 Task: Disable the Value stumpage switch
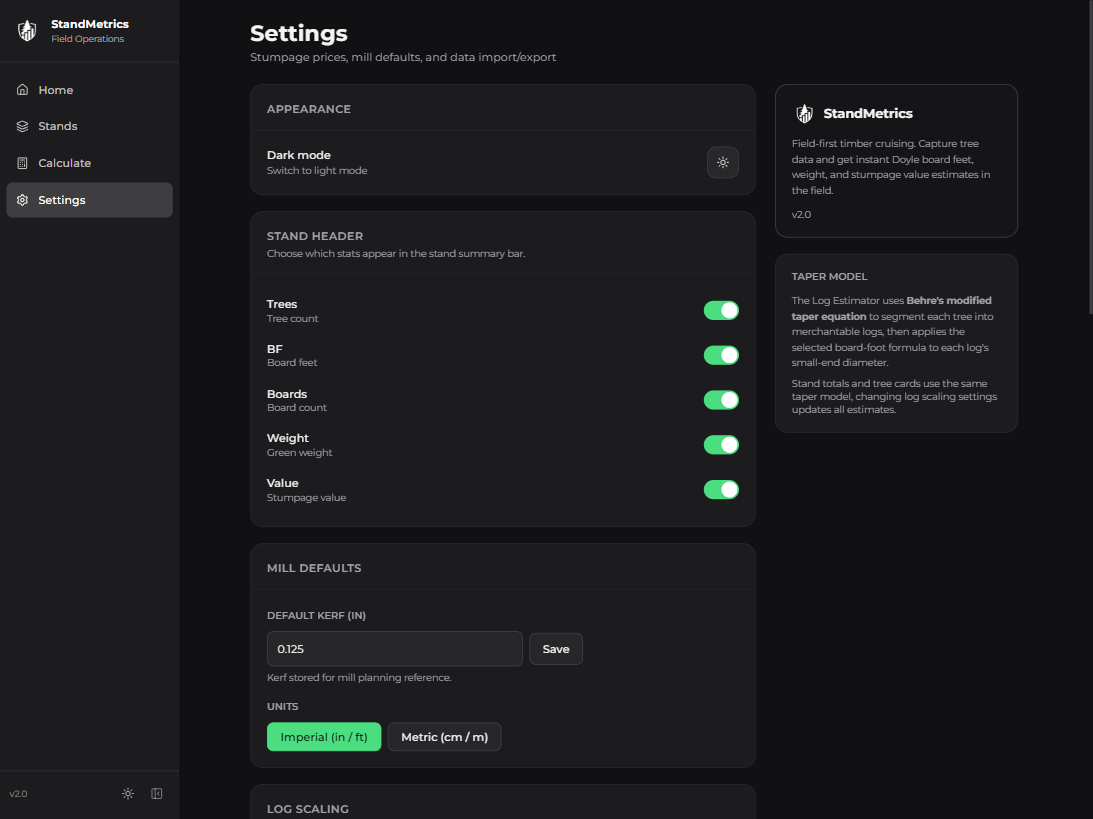[721, 490]
